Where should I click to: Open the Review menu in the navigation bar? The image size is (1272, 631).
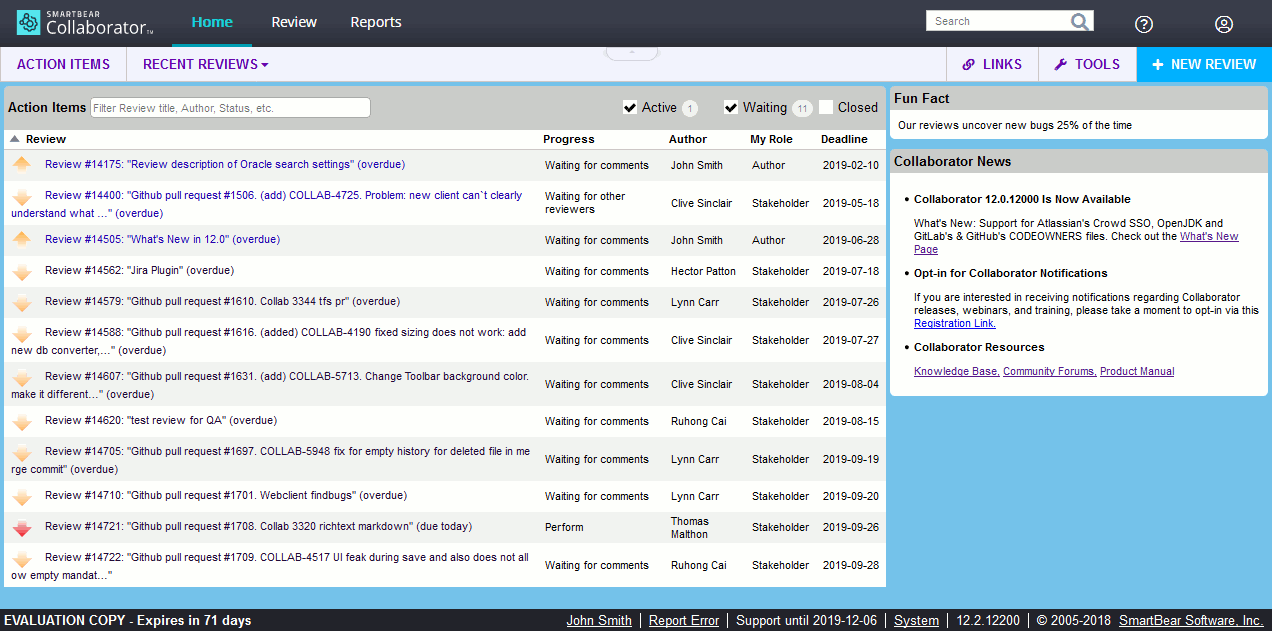tap(293, 22)
